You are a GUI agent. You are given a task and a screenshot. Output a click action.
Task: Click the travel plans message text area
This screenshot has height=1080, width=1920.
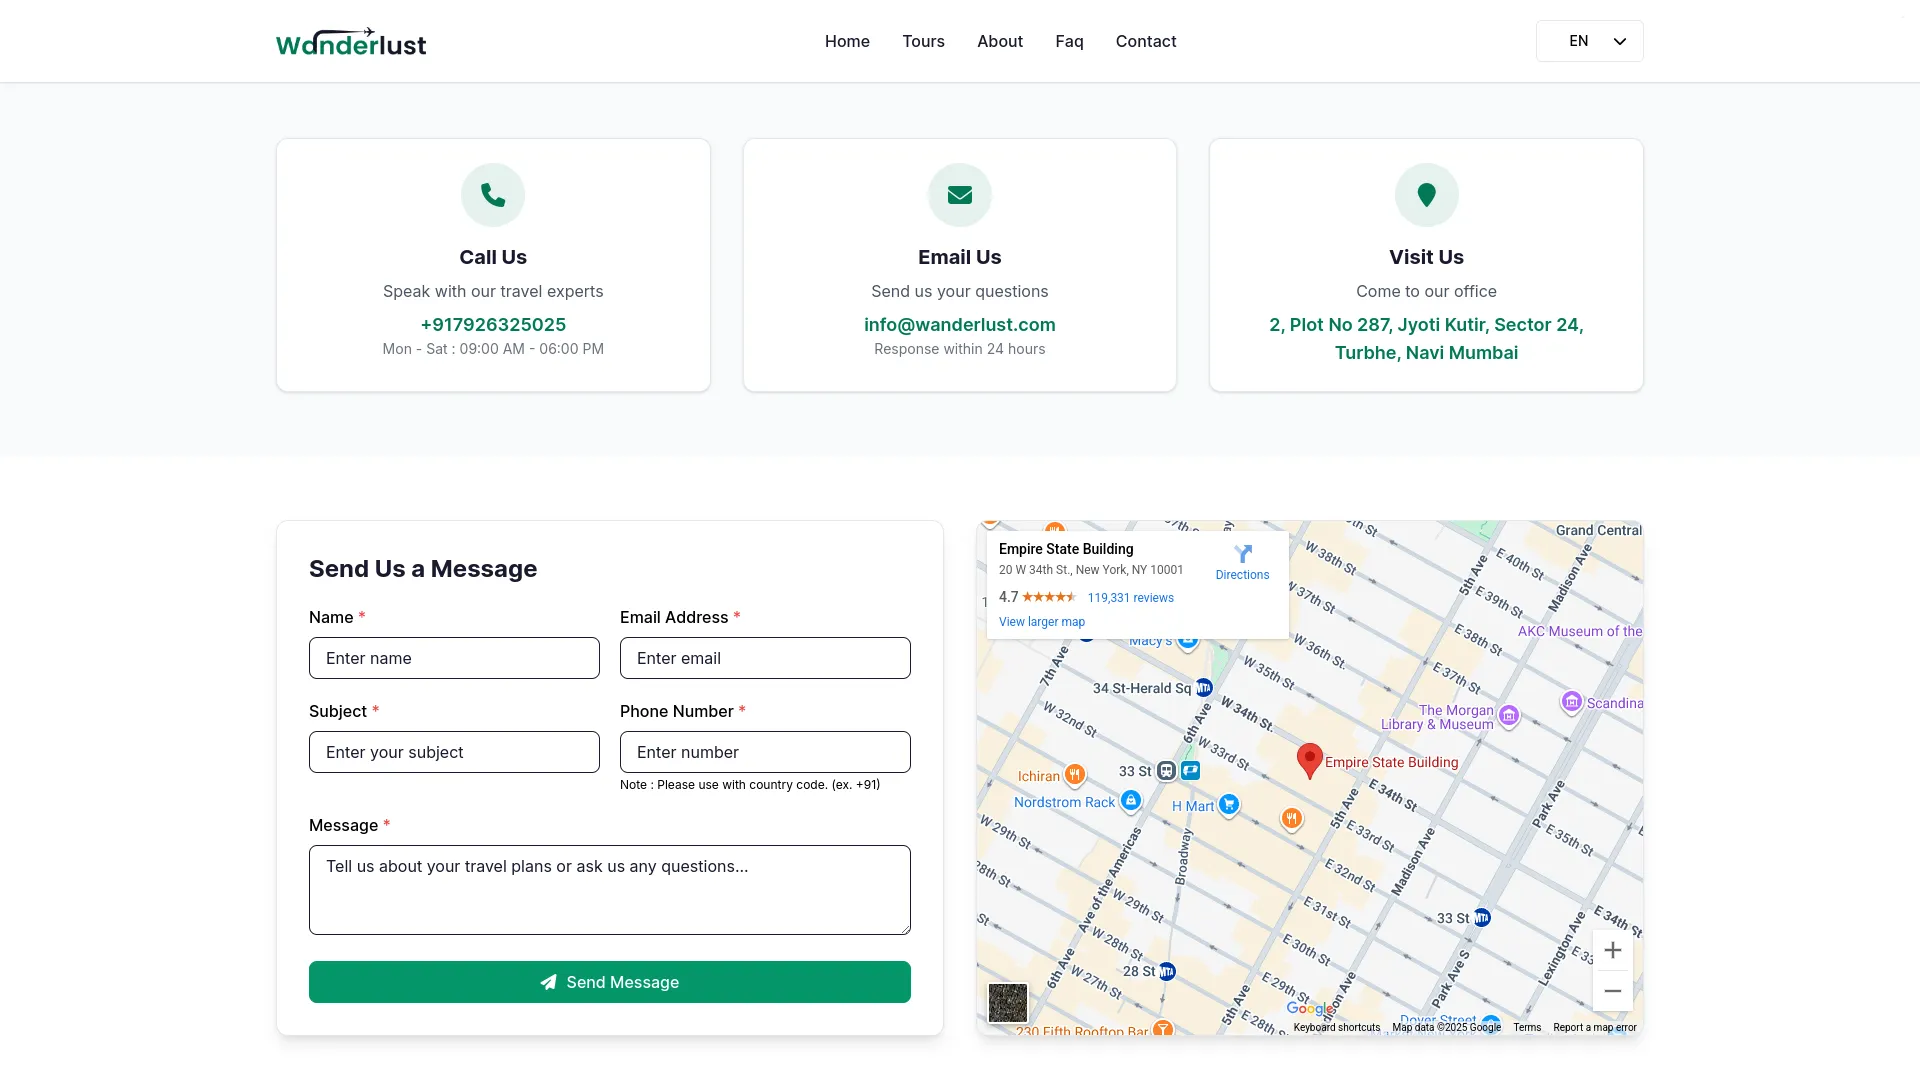pos(609,889)
